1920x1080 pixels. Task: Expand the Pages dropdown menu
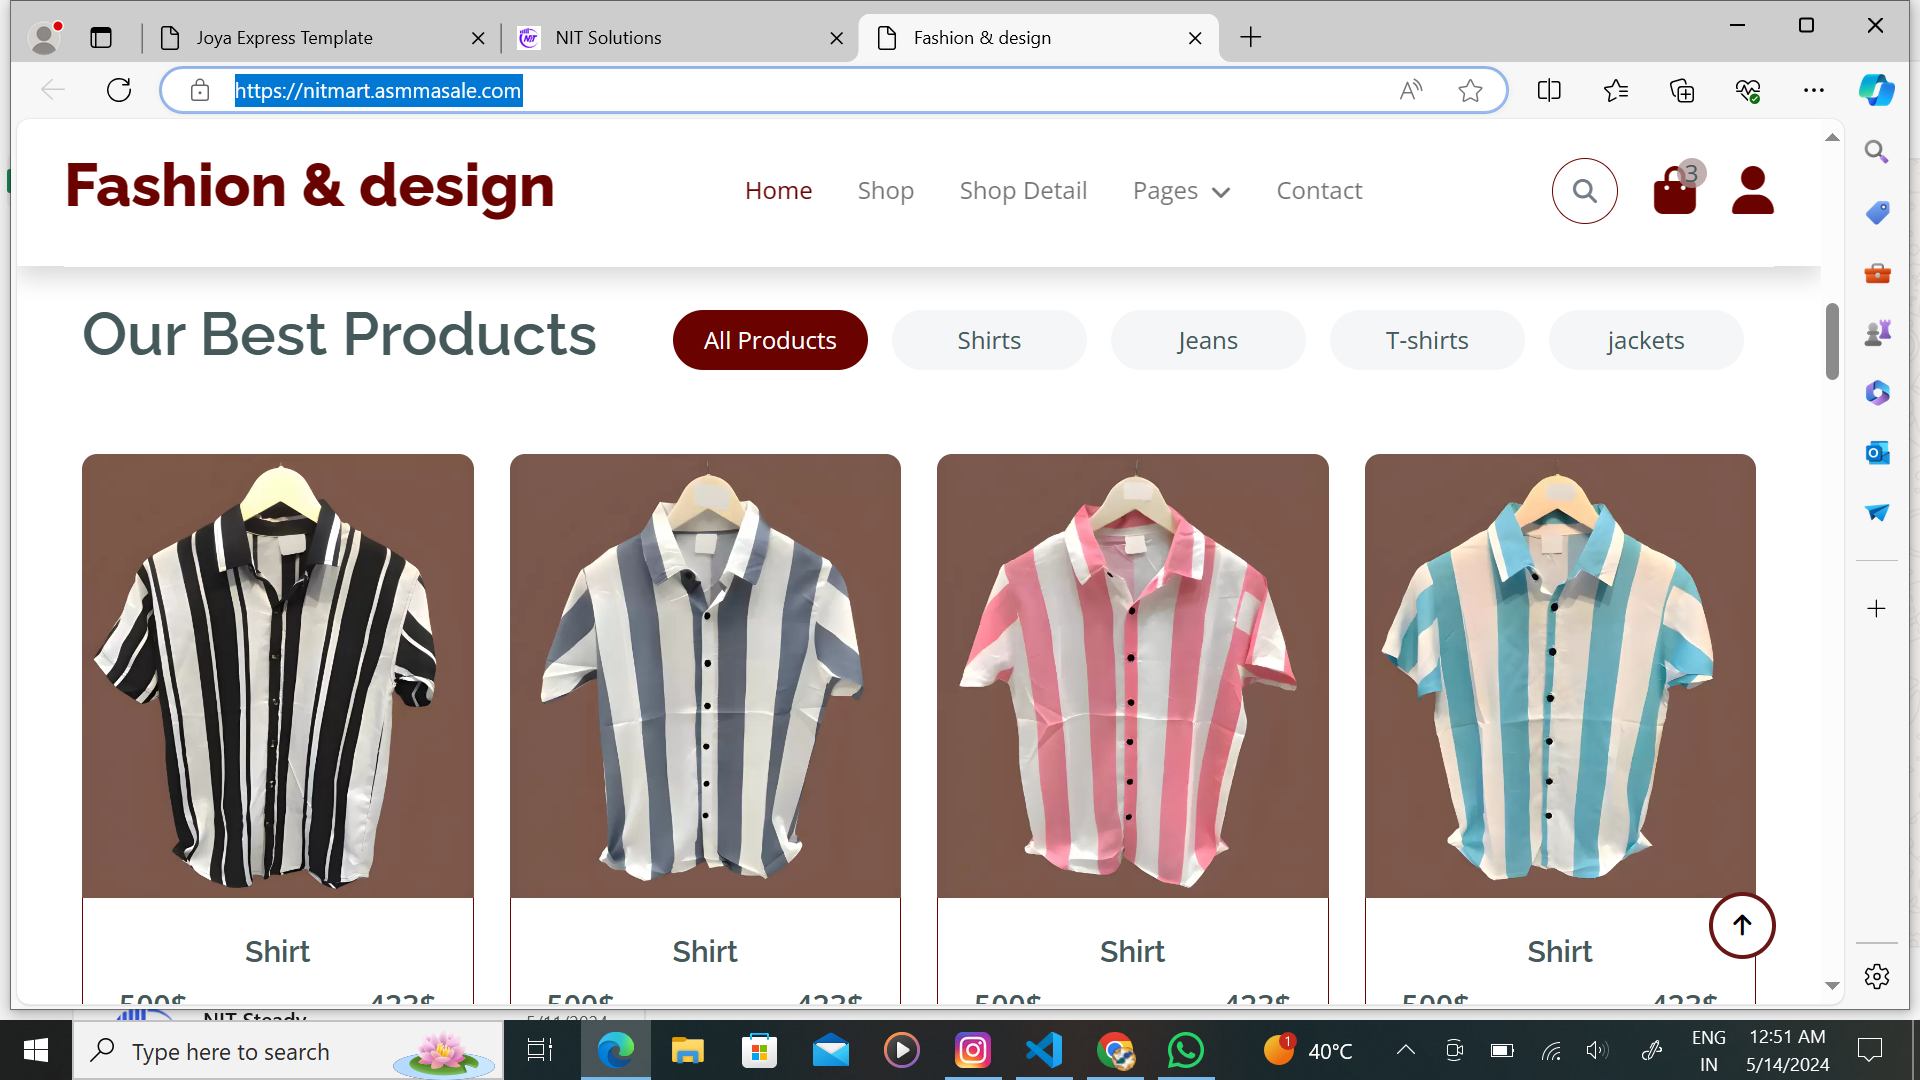click(1181, 191)
